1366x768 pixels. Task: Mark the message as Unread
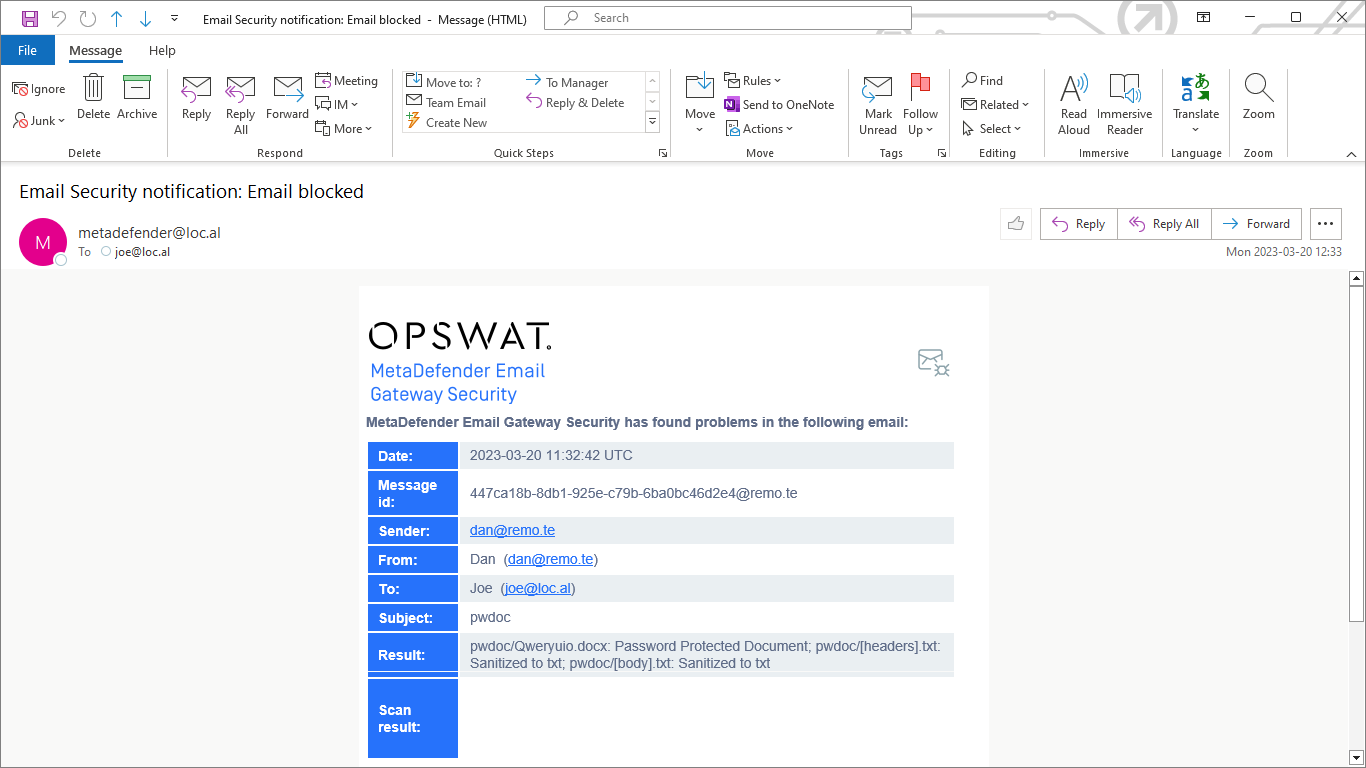coord(878,105)
